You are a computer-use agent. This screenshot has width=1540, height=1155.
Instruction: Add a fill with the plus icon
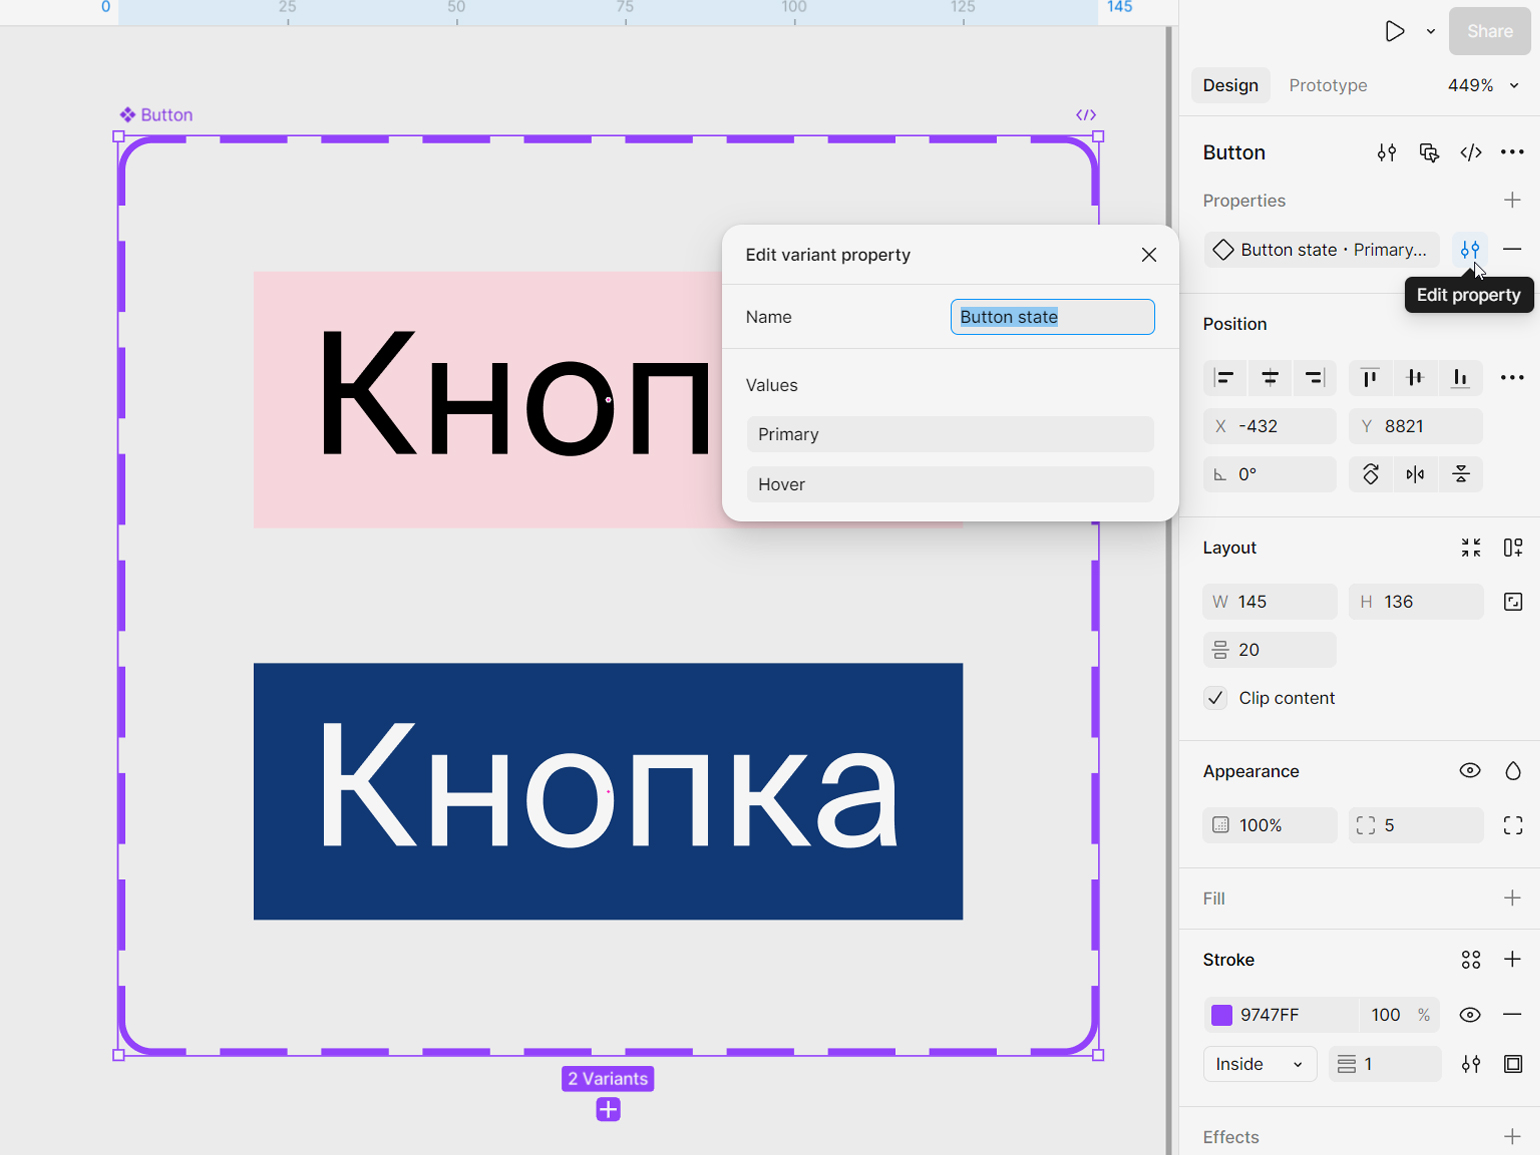click(x=1512, y=898)
